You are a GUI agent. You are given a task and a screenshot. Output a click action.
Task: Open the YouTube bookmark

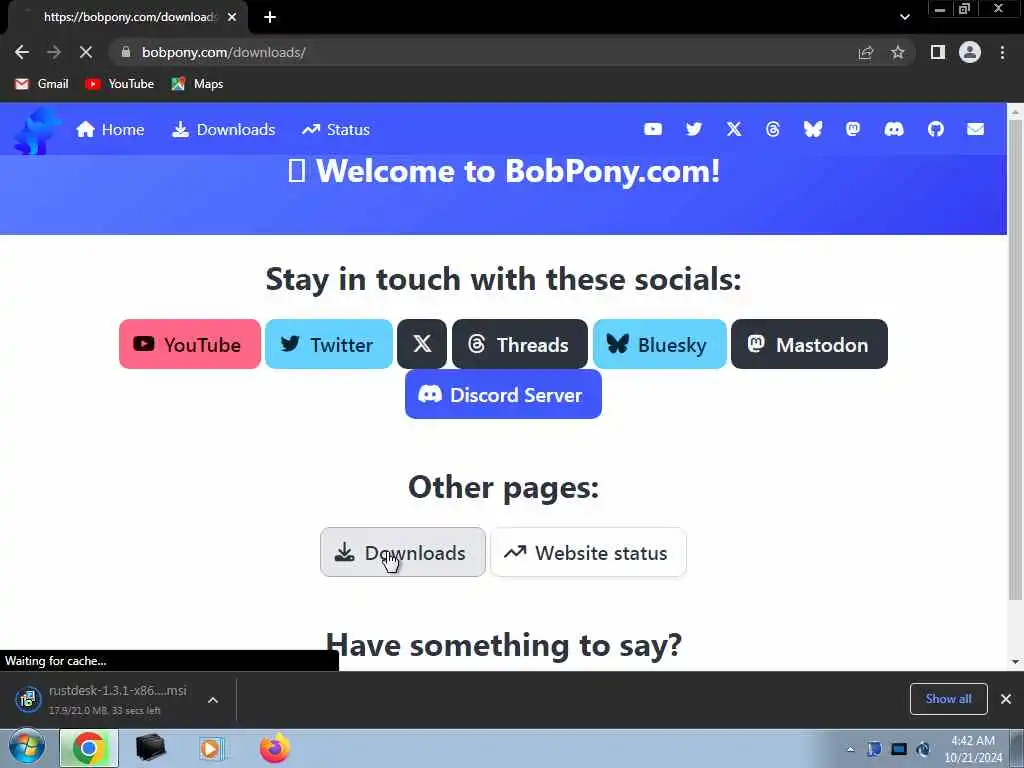tap(120, 84)
